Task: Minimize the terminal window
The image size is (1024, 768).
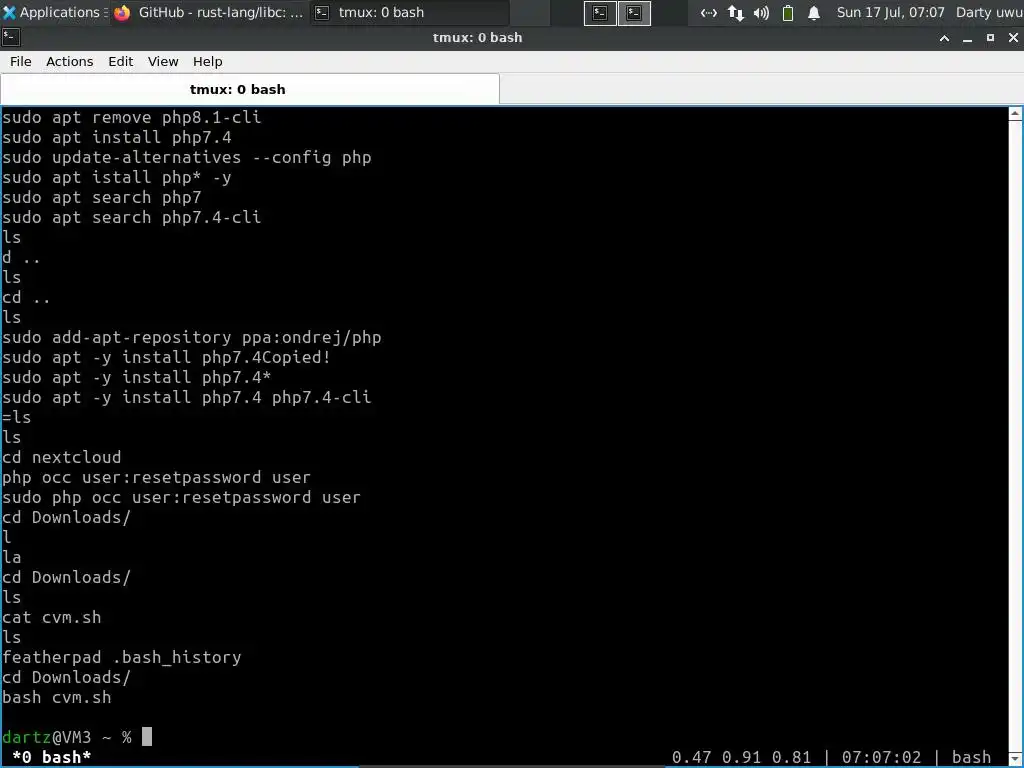Action: pos(967,38)
